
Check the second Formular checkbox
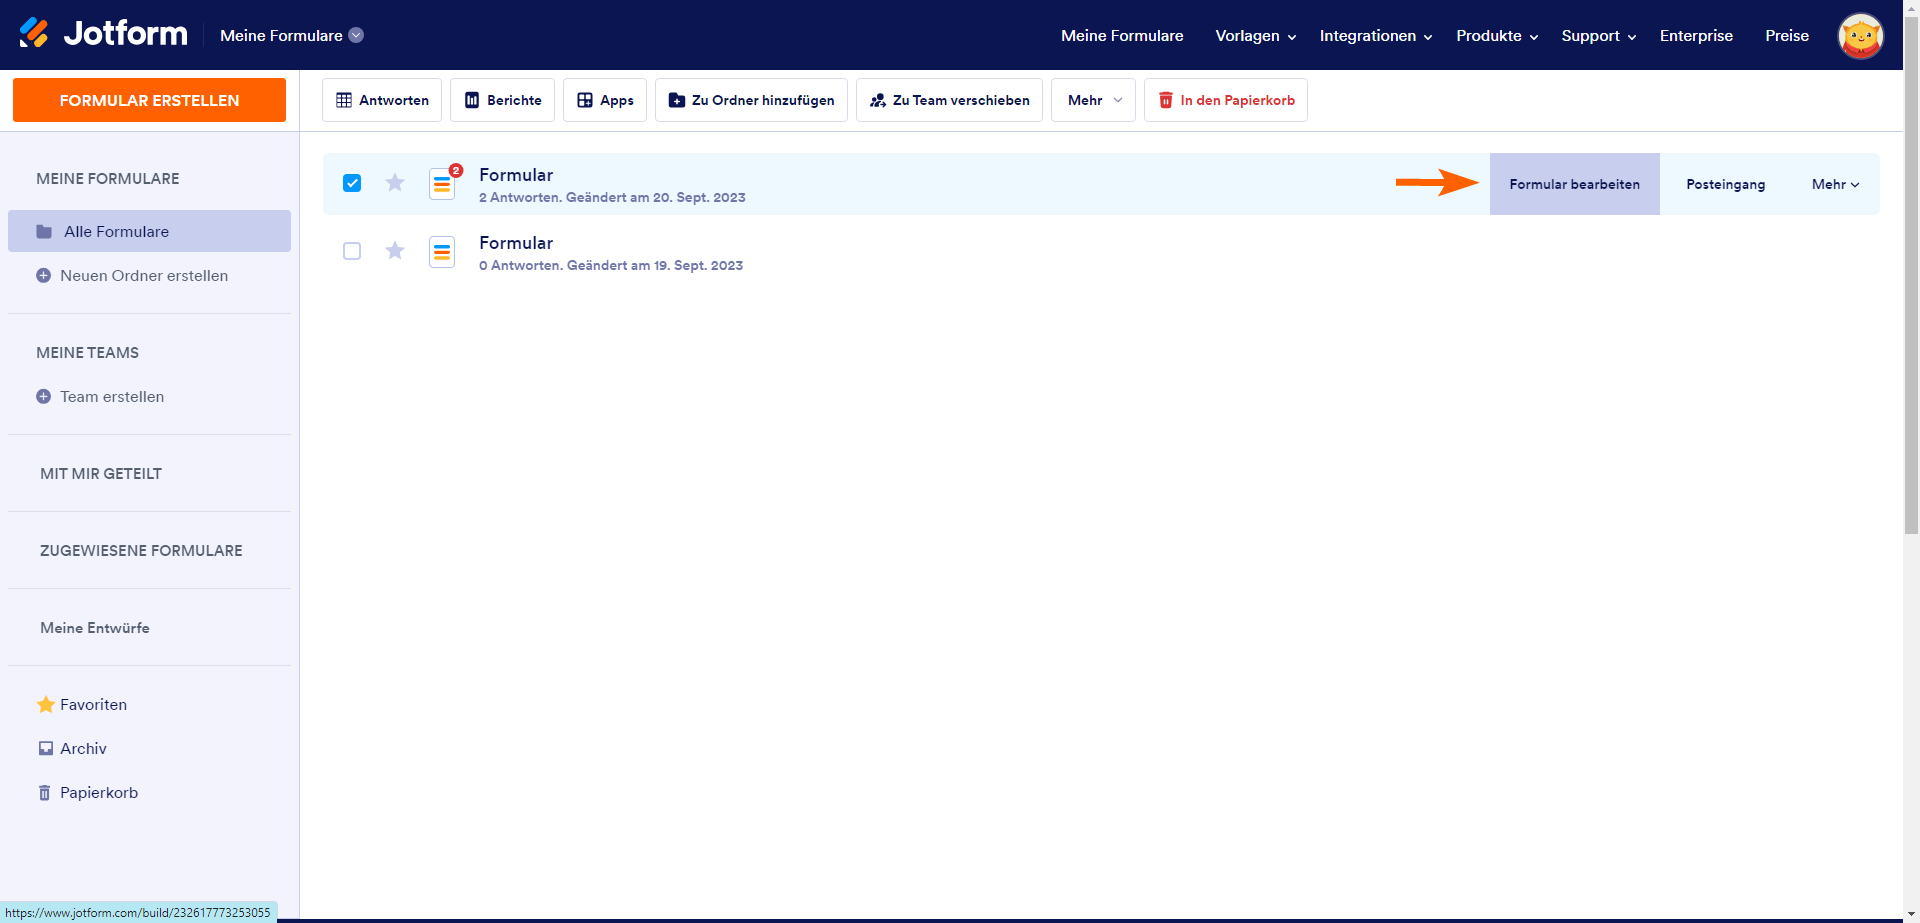pos(352,251)
